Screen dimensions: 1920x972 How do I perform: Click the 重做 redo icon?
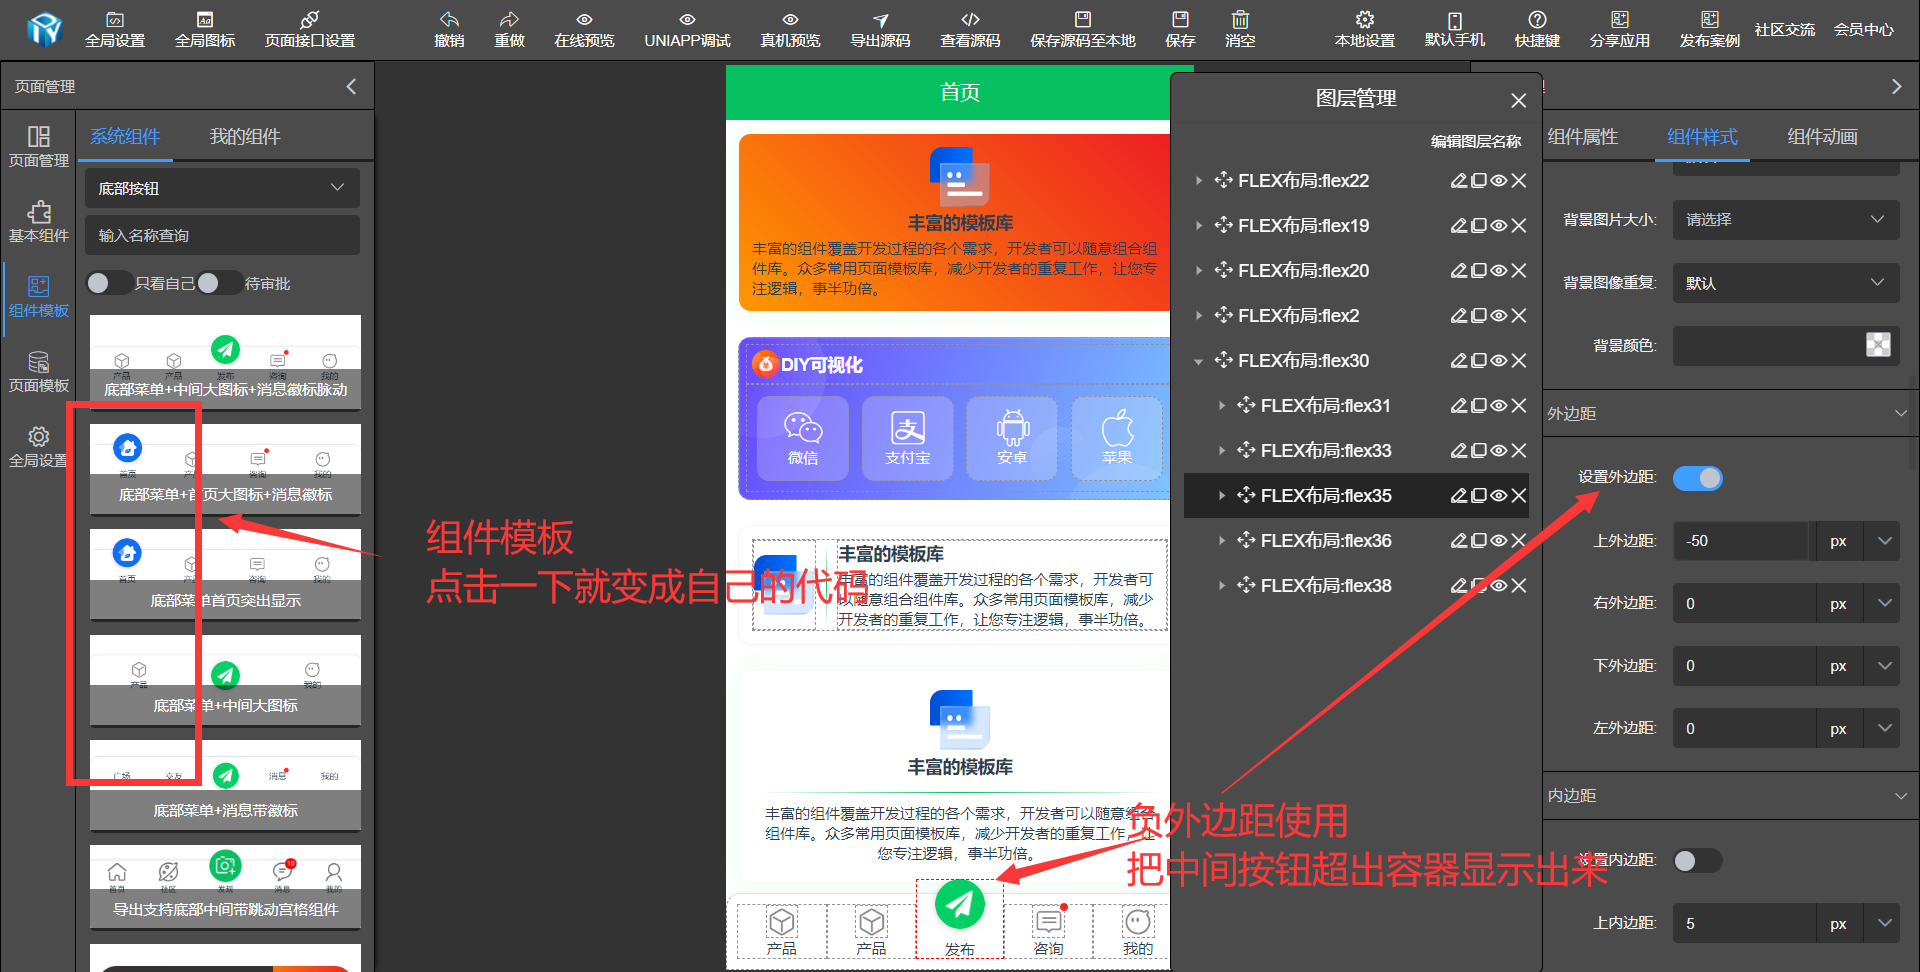(509, 30)
